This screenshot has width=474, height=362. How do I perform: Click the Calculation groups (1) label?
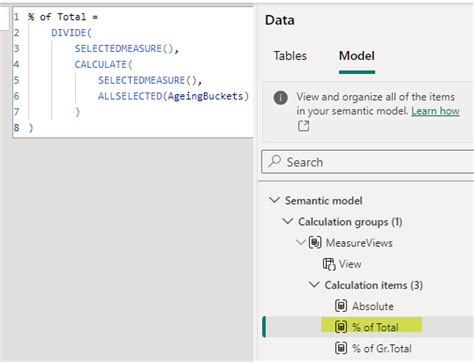pos(350,222)
